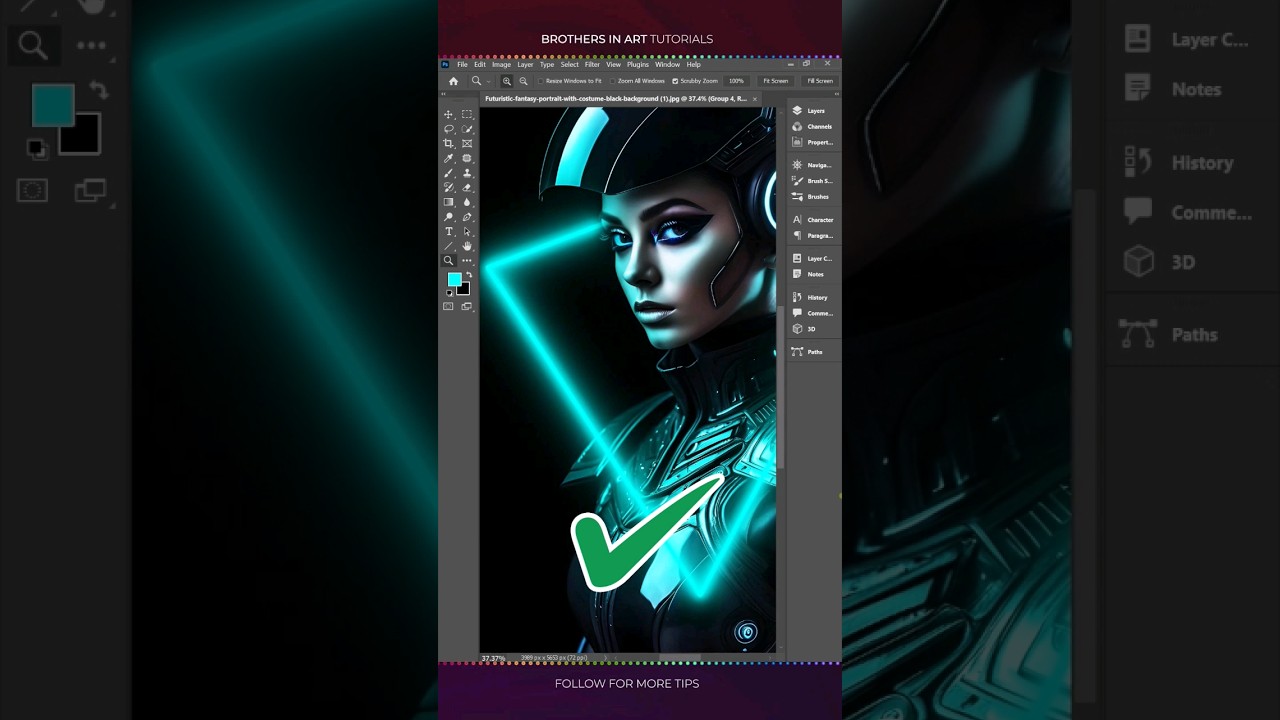Uncheck the Scrubby Zoom checkbox
The height and width of the screenshot is (720, 1280).
(x=675, y=81)
